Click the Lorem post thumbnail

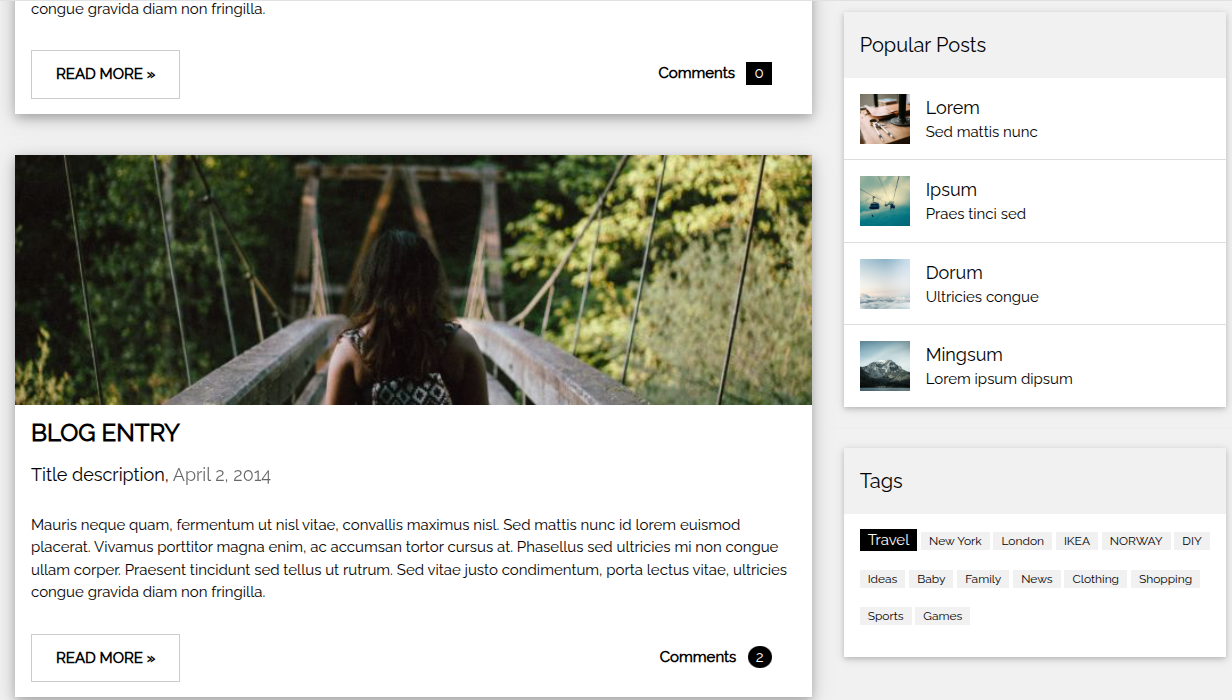(885, 119)
